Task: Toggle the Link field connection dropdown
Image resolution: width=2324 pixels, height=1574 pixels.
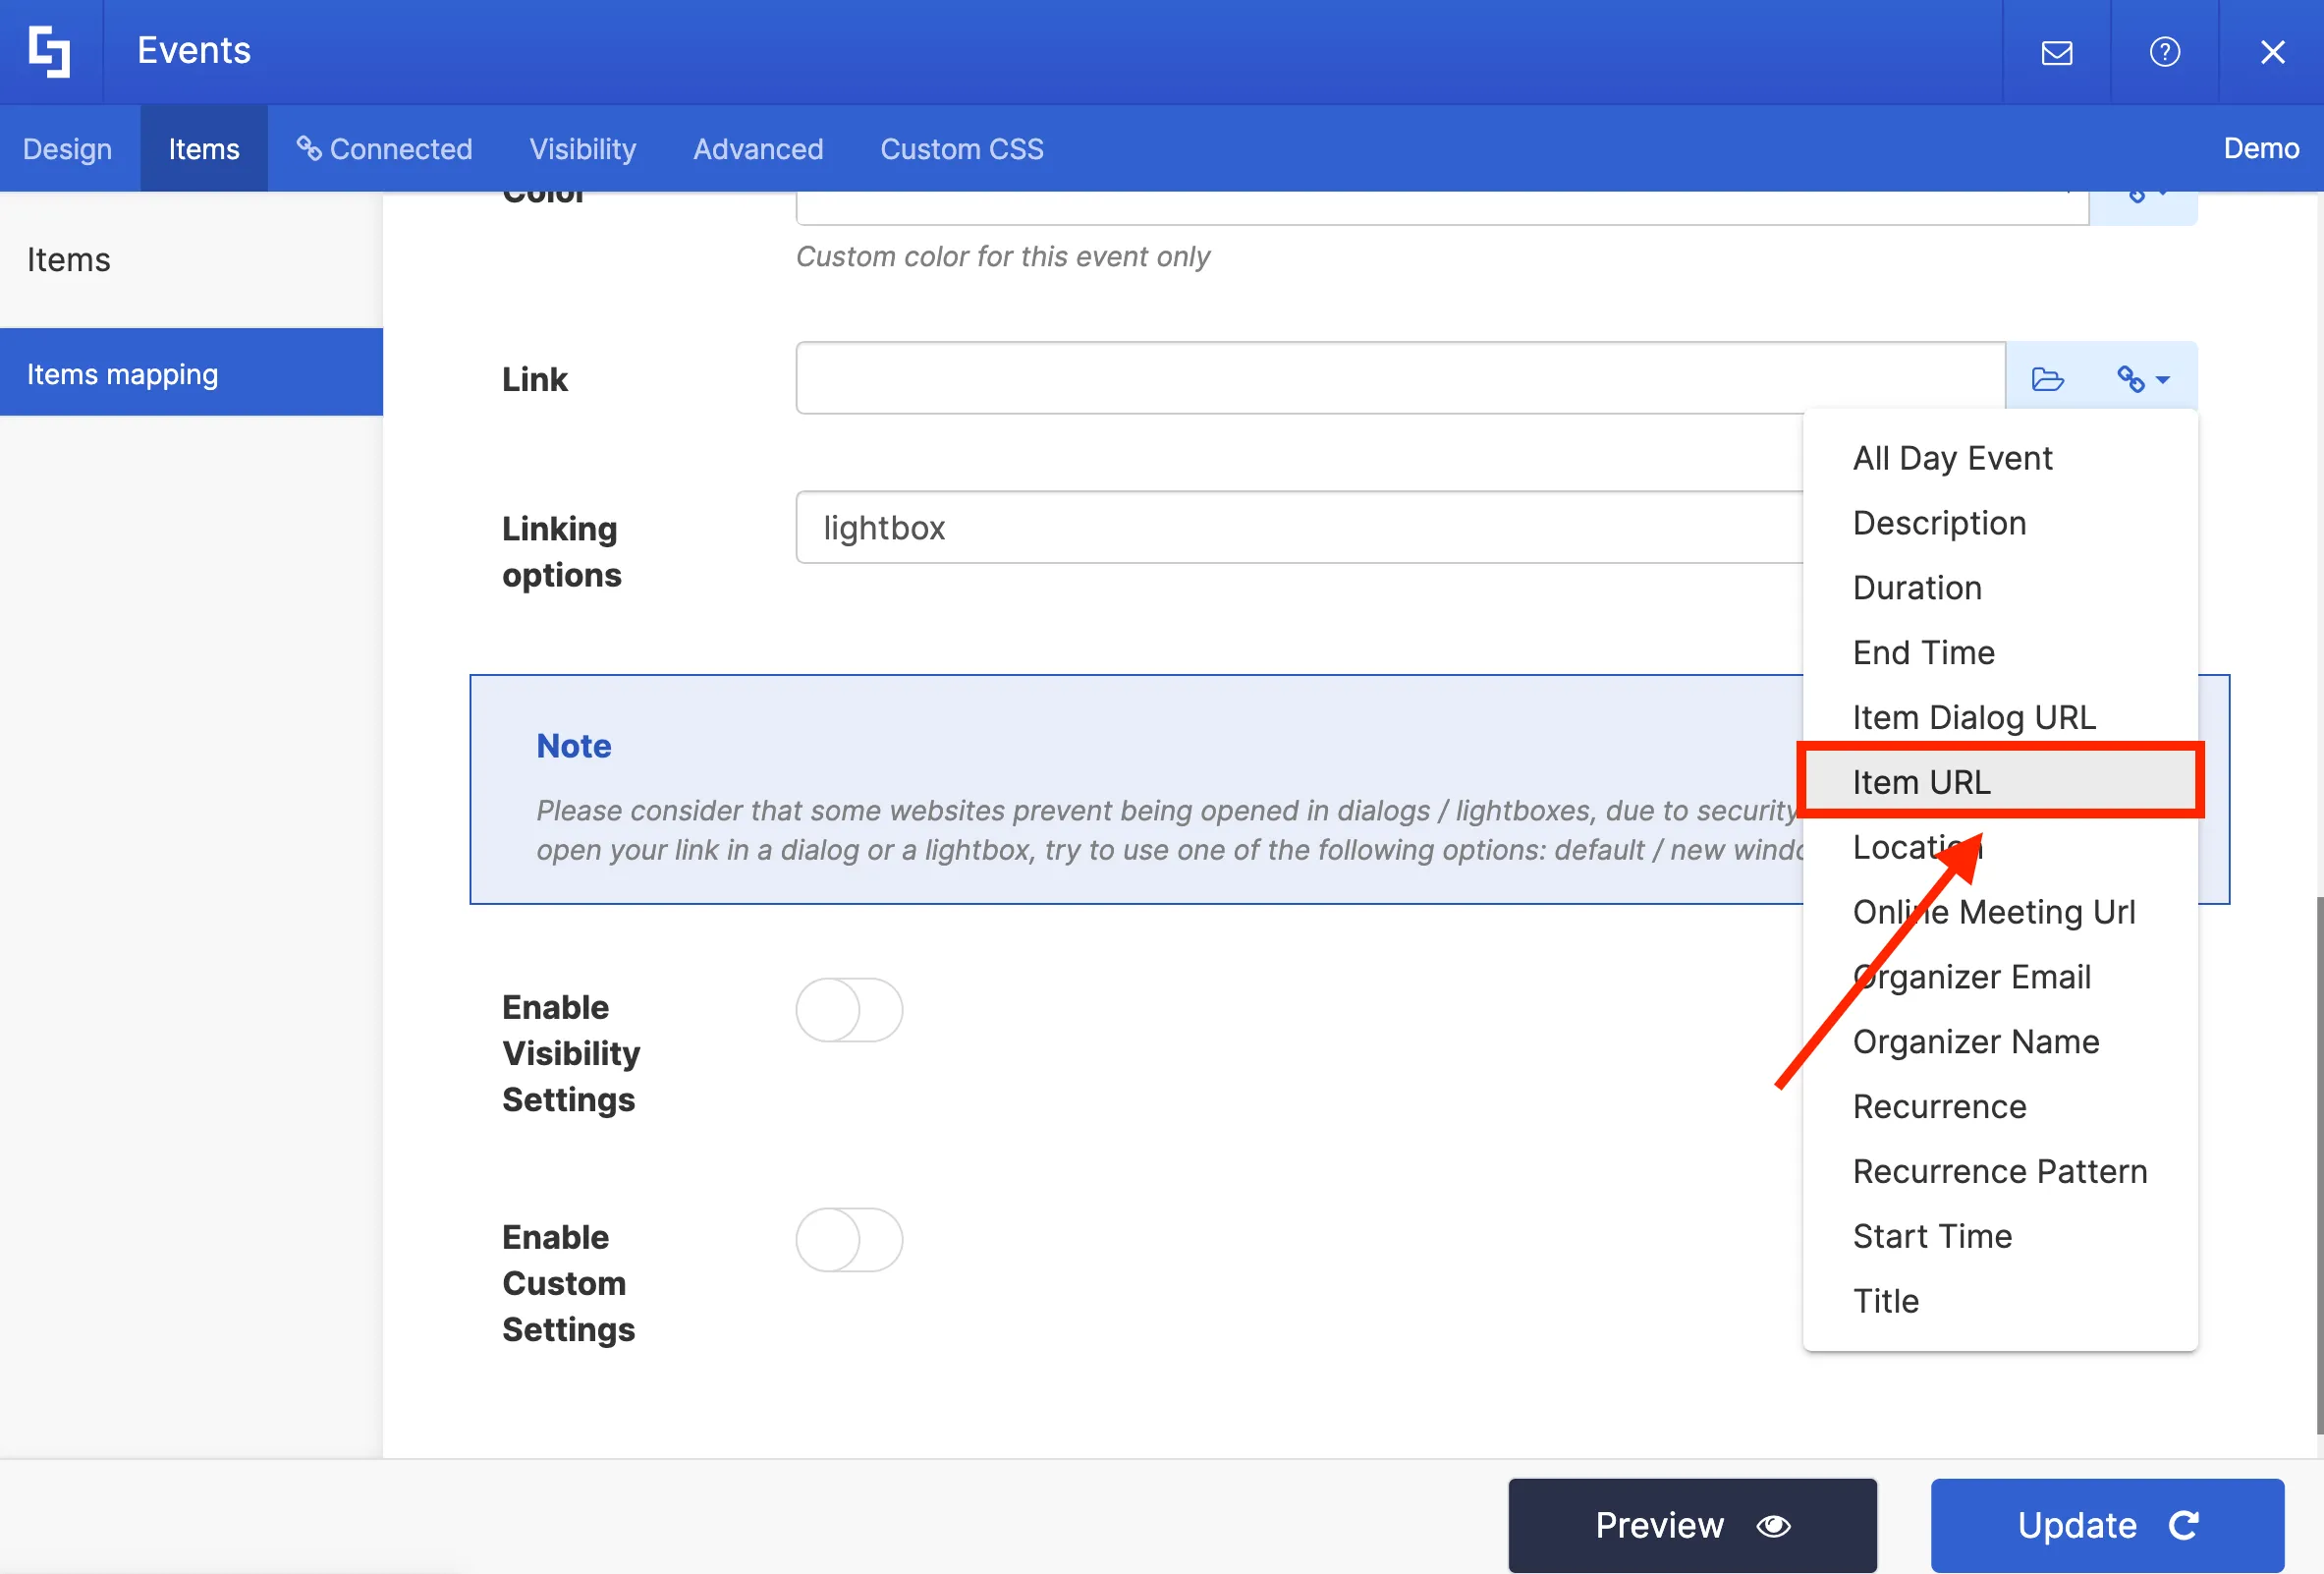Action: click(x=2143, y=379)
